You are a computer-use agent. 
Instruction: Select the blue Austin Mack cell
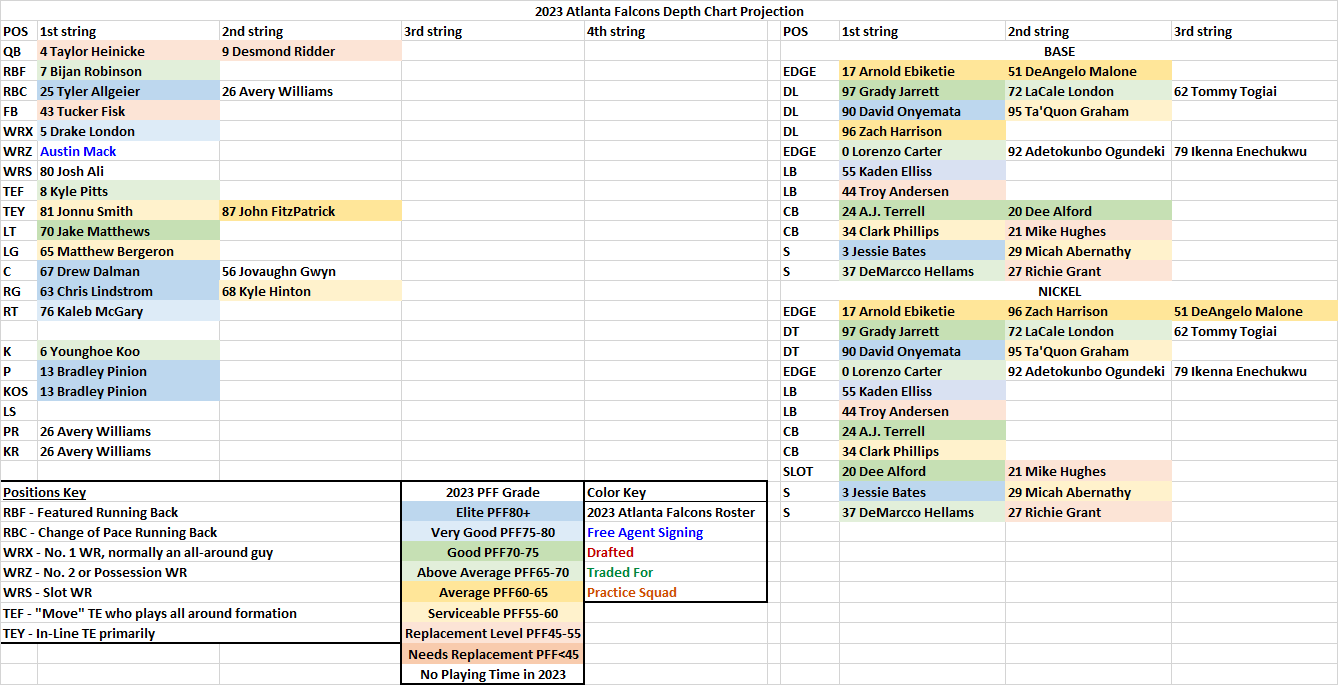(x=128, y=151)
